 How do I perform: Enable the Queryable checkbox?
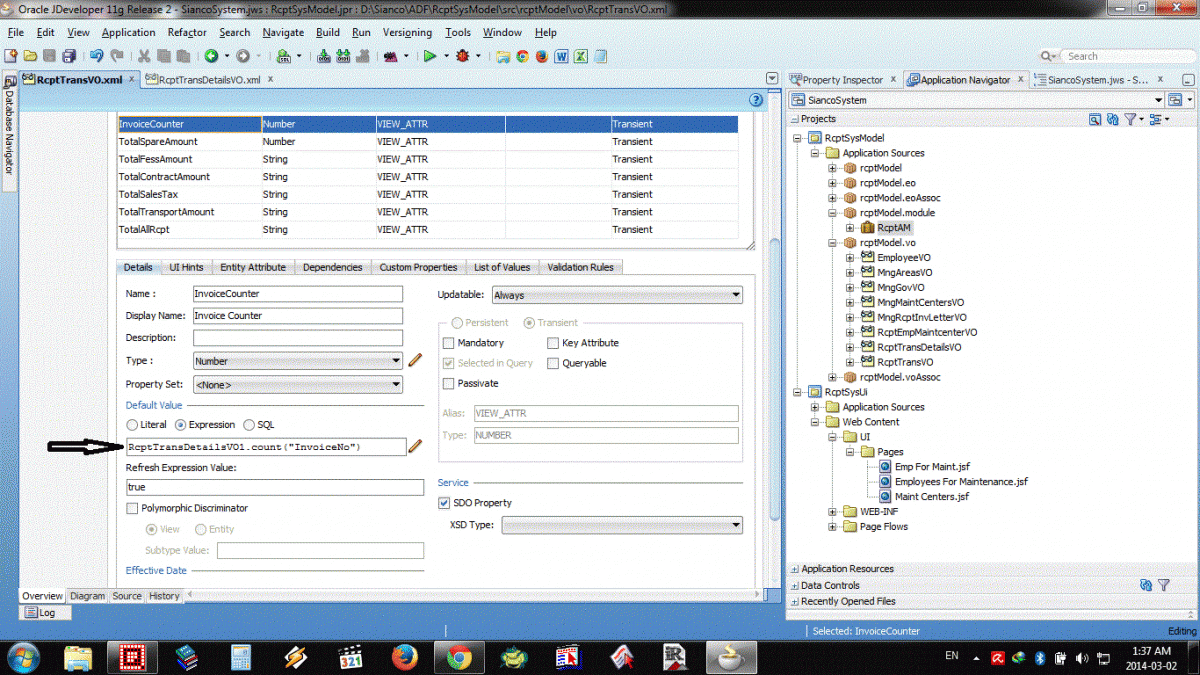(554, 363)
